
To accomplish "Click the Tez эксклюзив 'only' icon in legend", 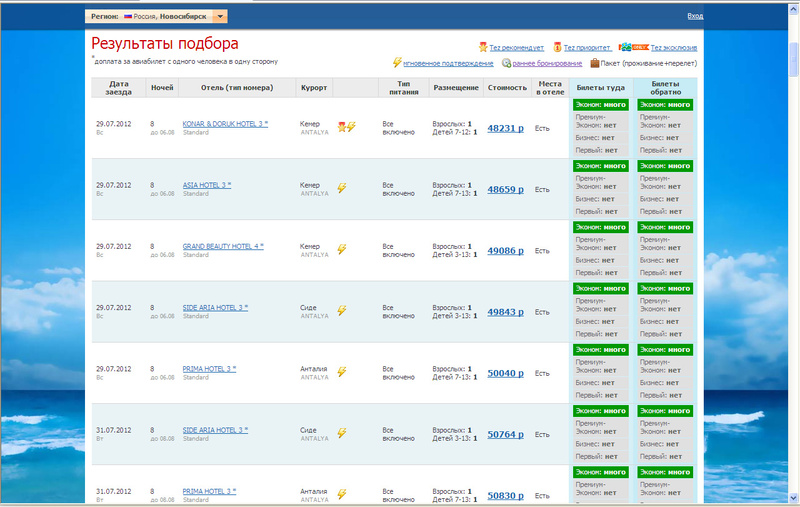I will [x=634, y=47].
